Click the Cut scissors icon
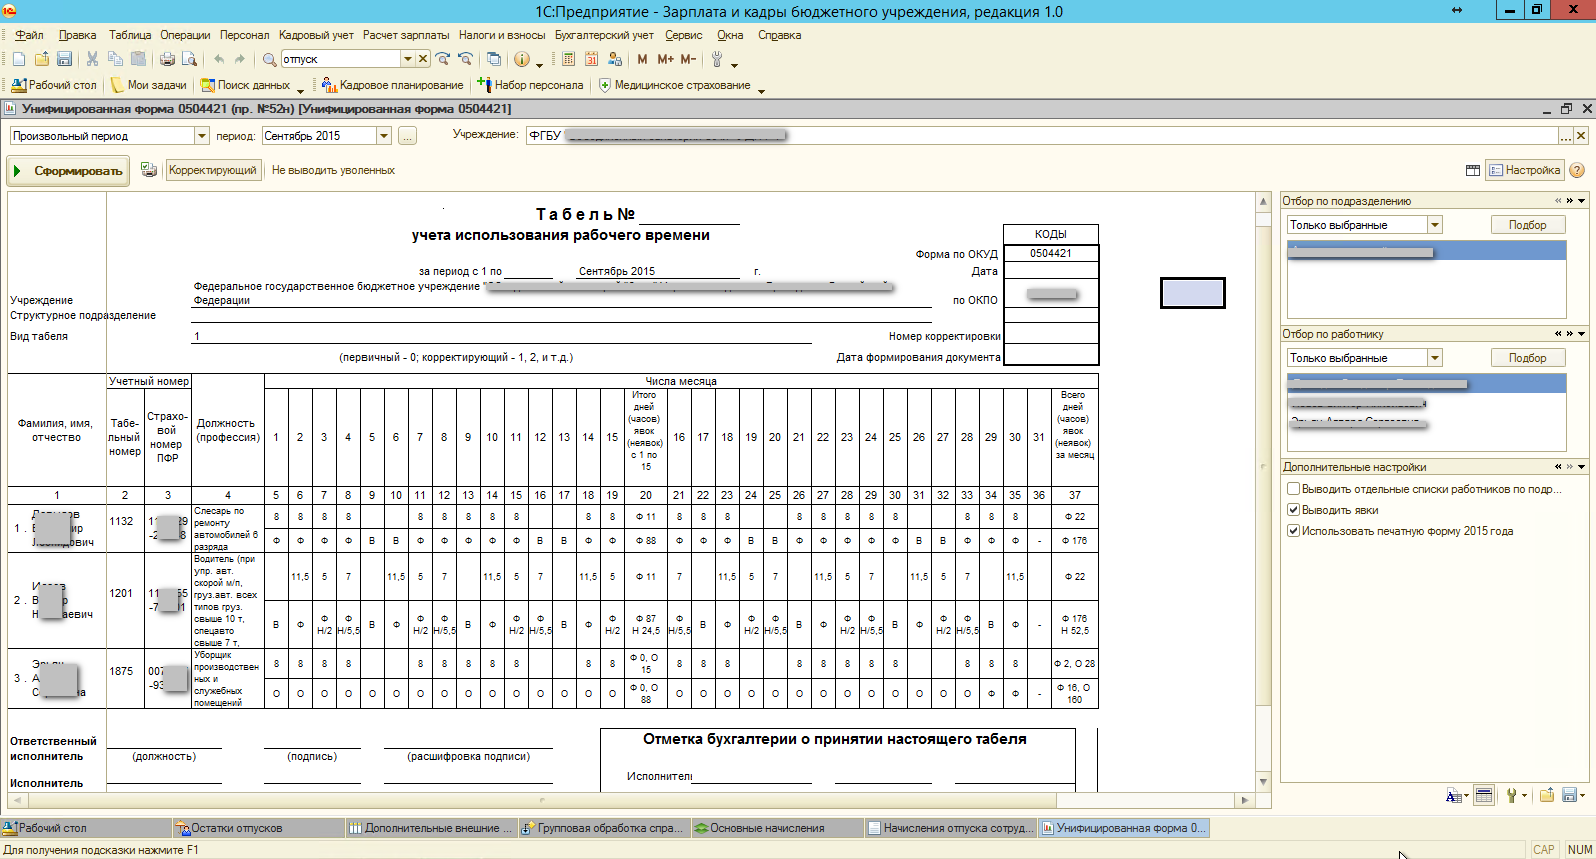 [x=92, y=59]
